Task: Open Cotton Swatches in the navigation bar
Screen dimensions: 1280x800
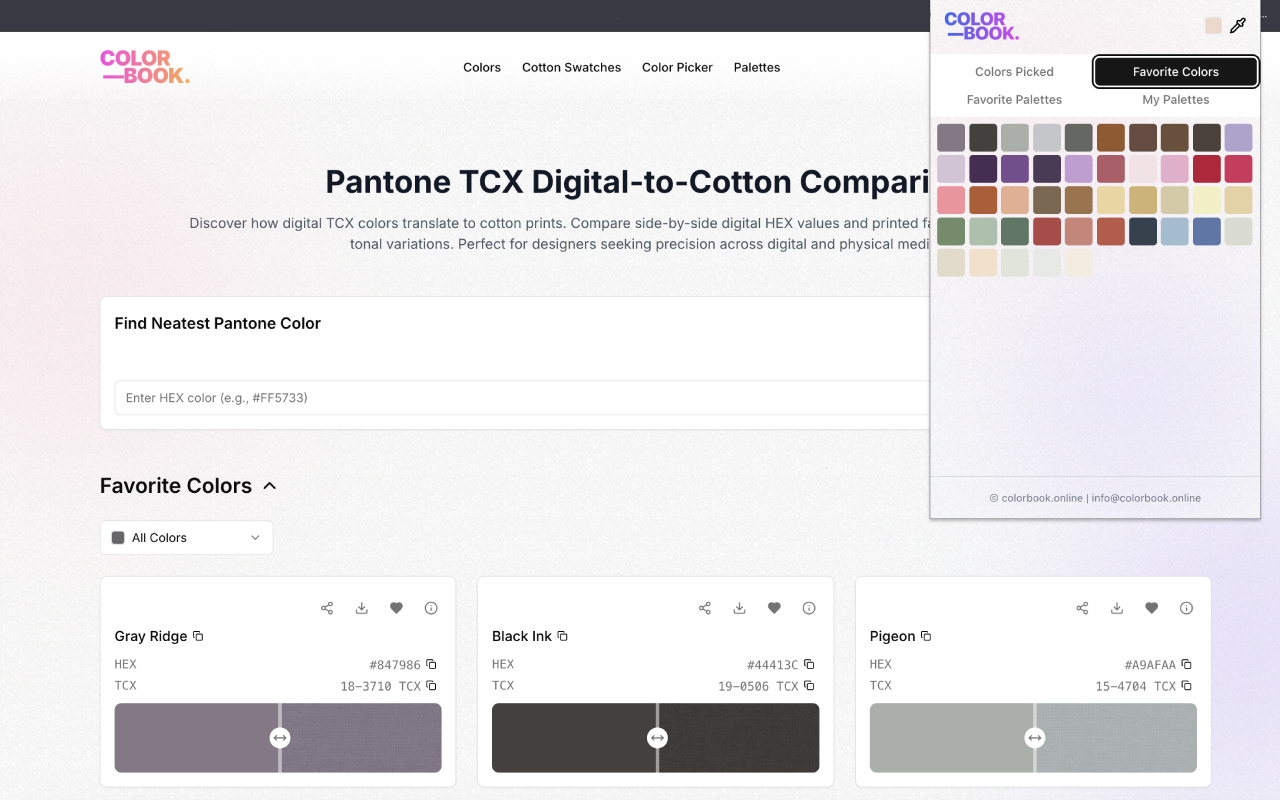Action: tap(571, 68)
